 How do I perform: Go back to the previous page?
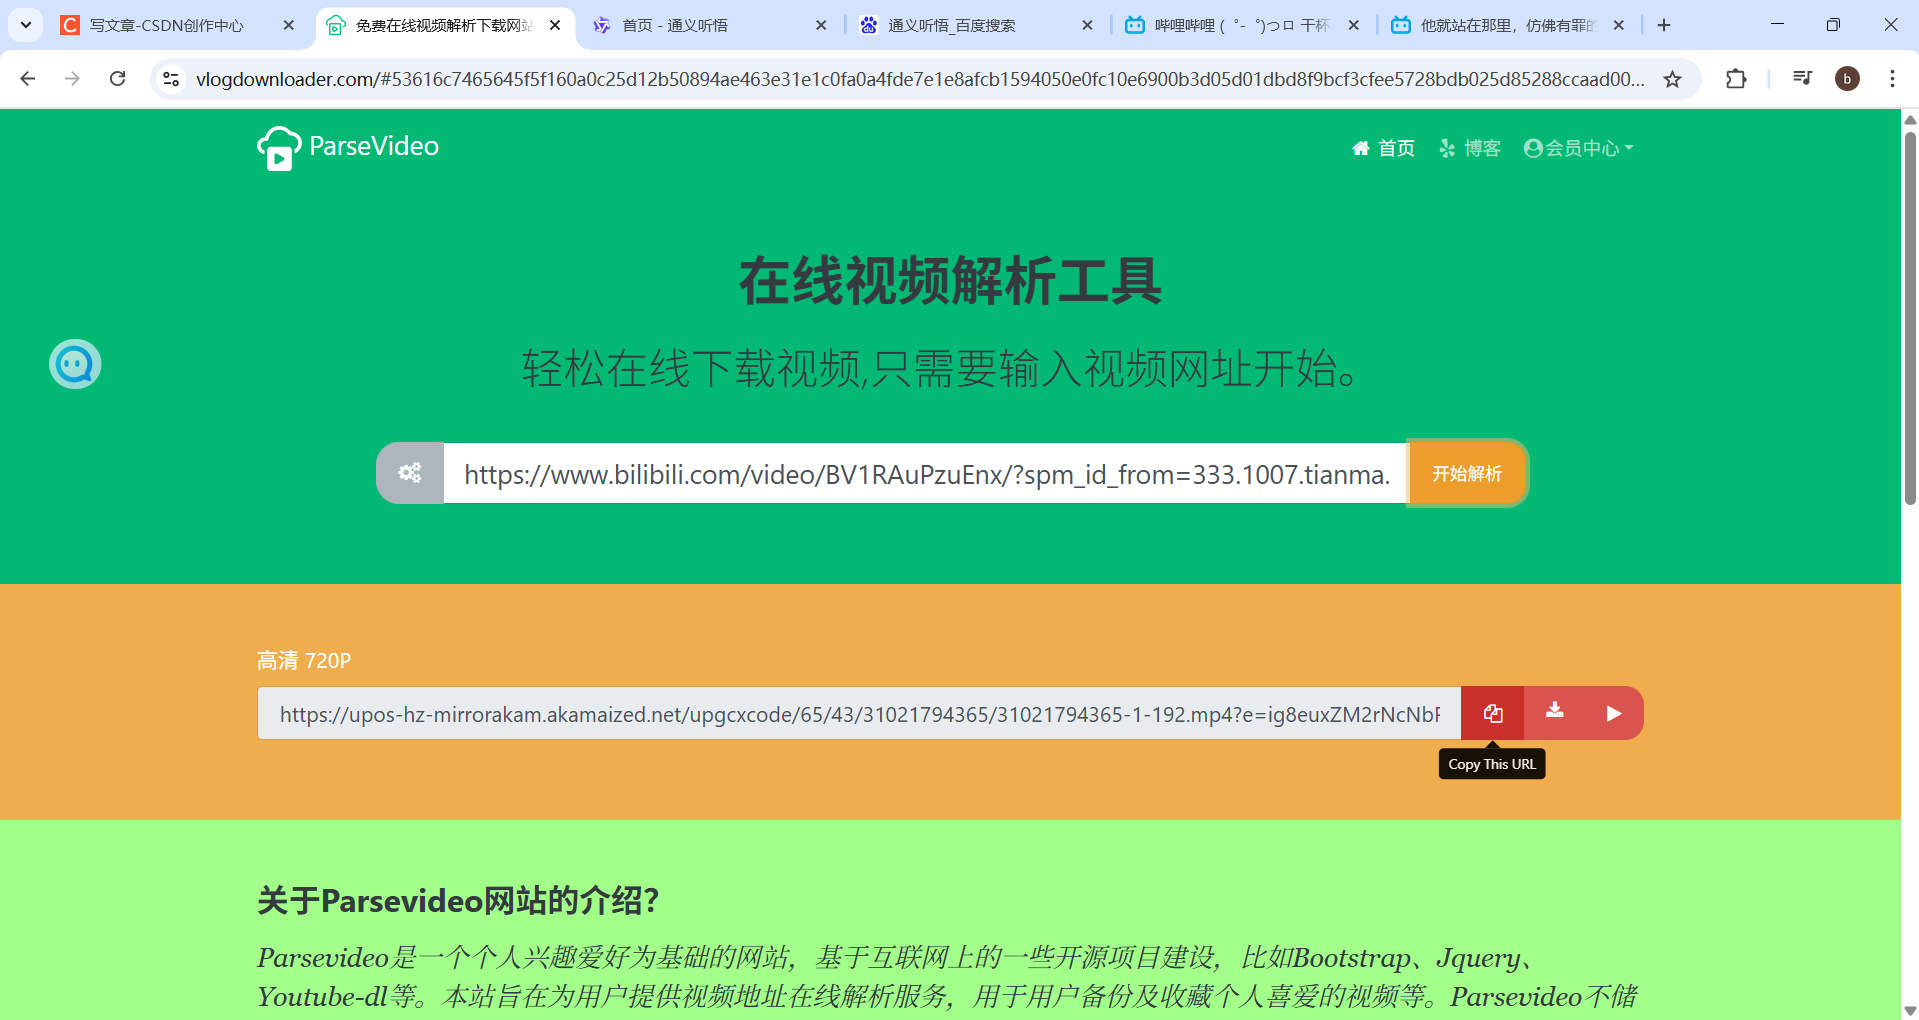[28, 79]
